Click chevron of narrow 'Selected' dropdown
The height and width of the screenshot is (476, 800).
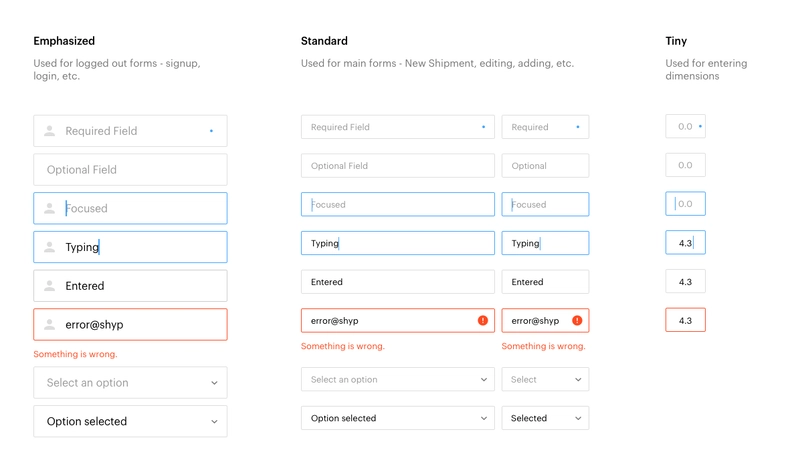[578, 418]
